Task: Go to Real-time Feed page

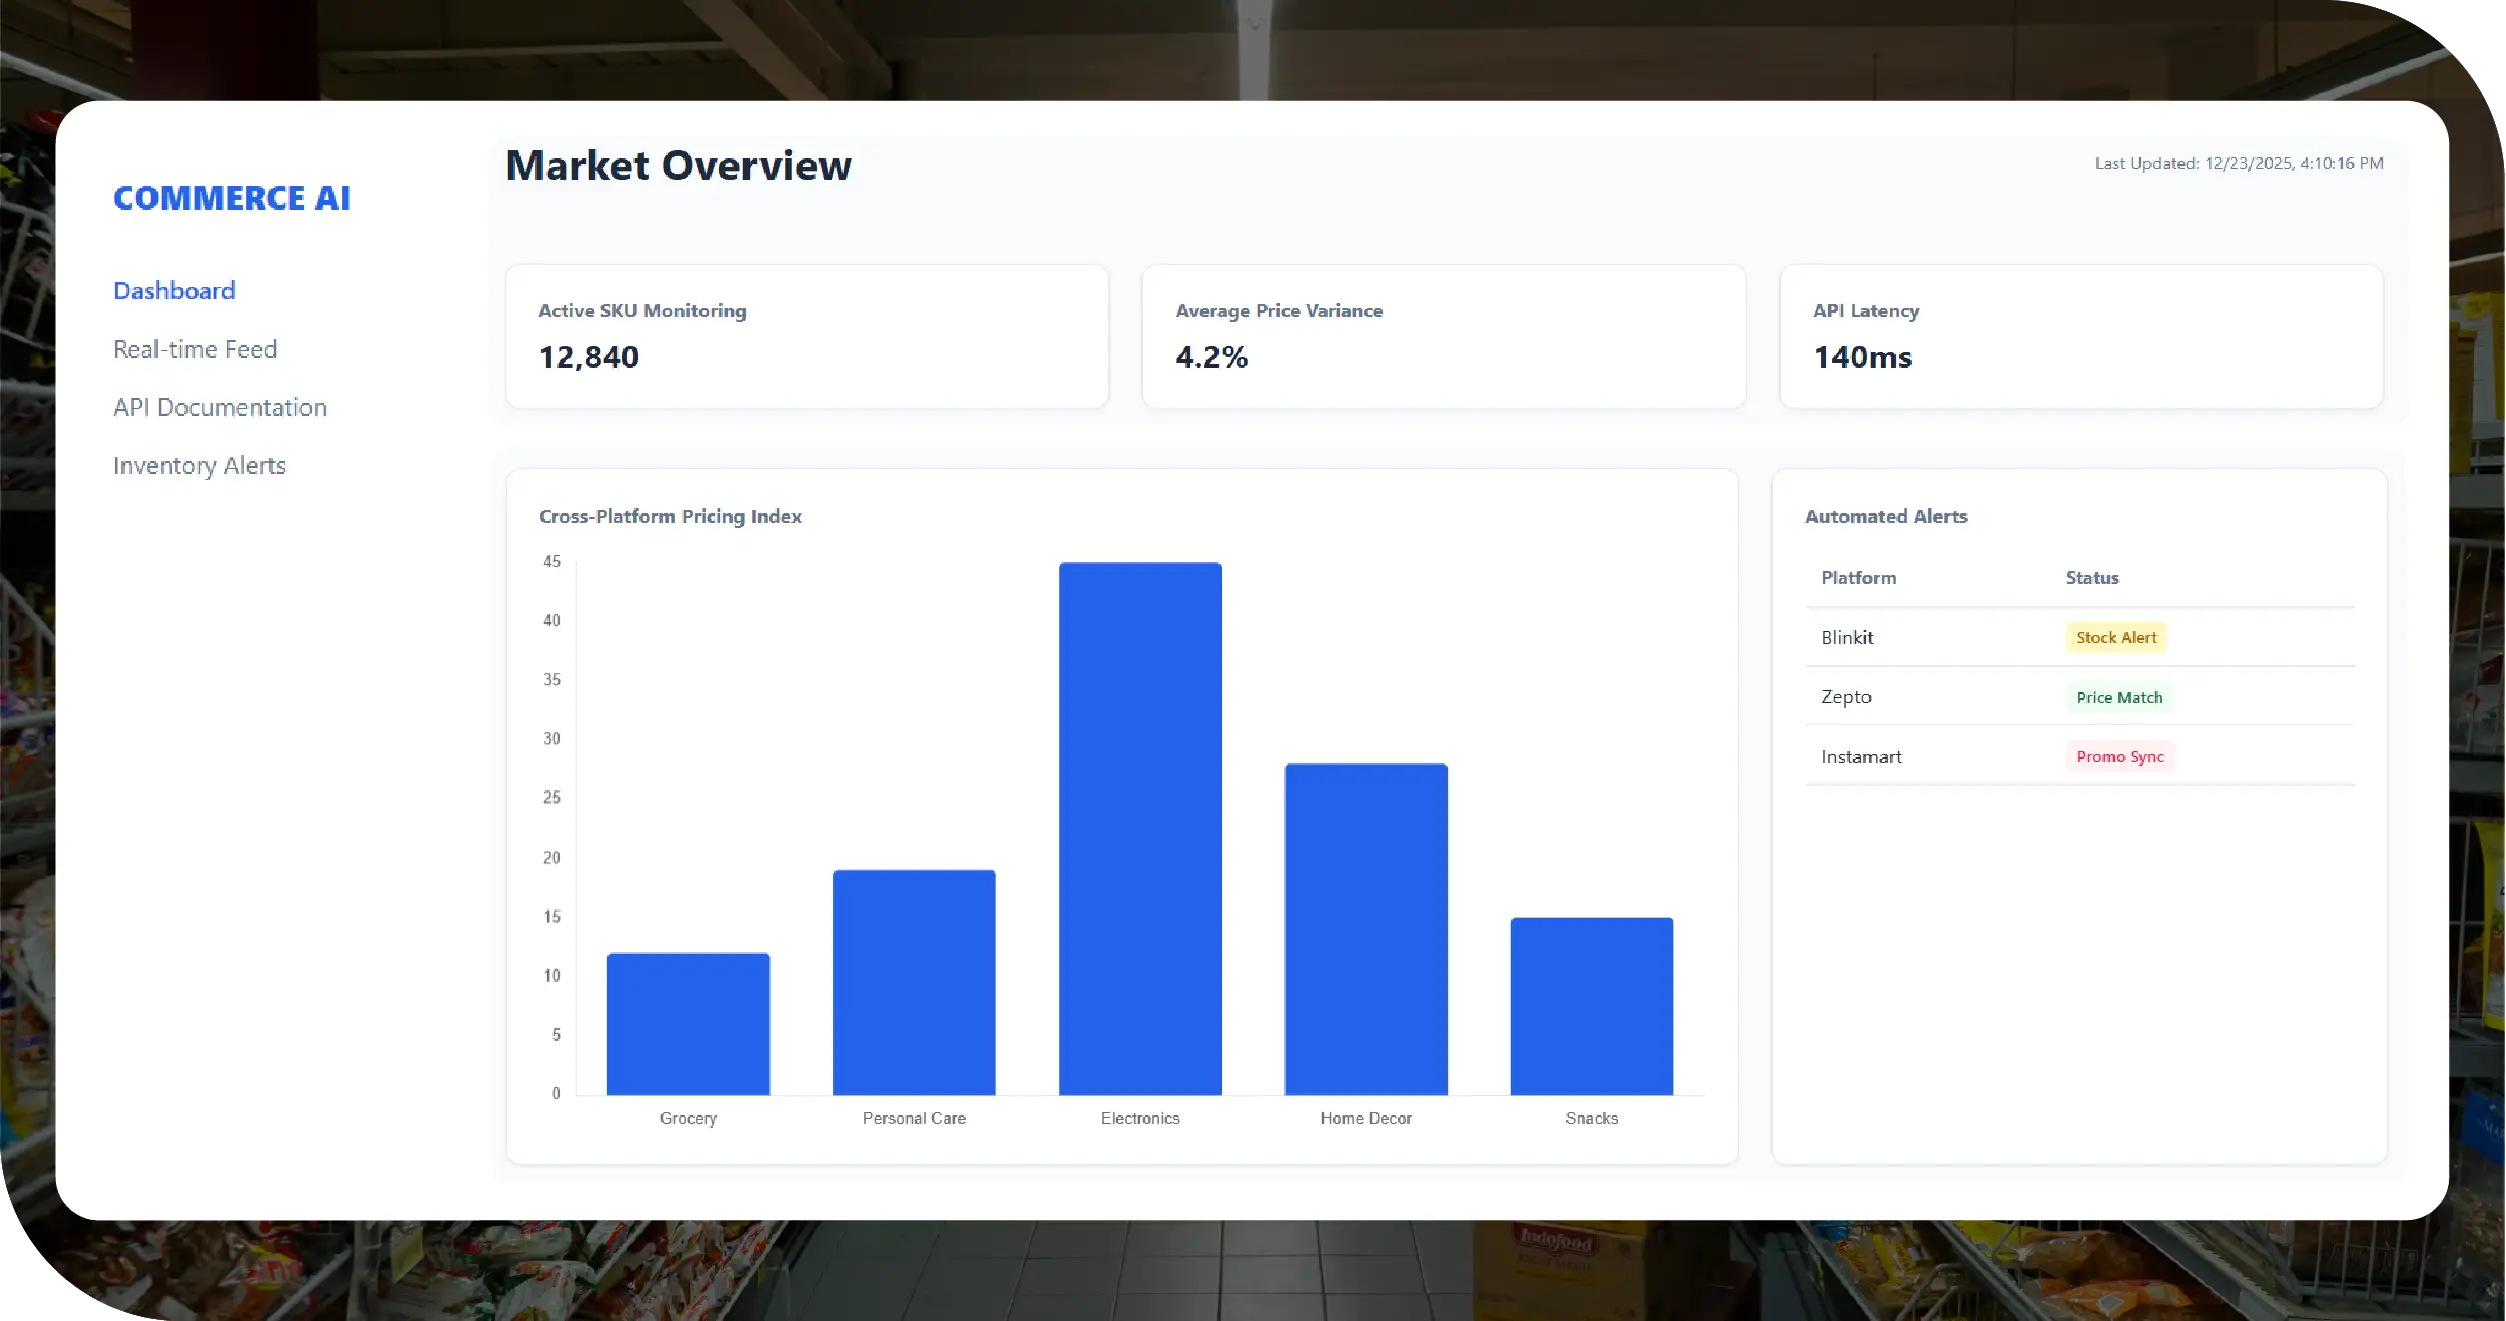Action: [x=195, y=349]
